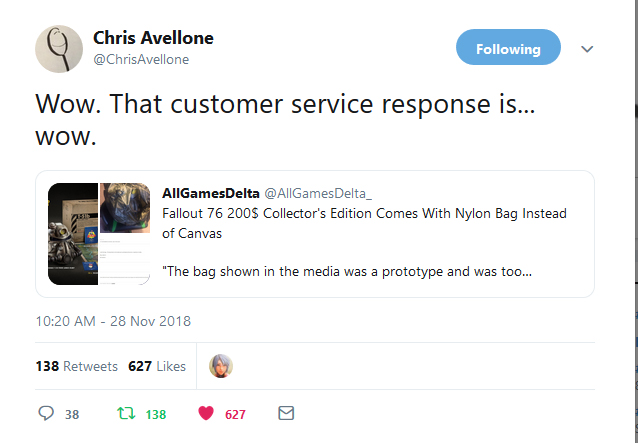The height and width of the screenshot is (443, 638).
Task: Click the reply speech bubble icon
Action: point(46,413)
